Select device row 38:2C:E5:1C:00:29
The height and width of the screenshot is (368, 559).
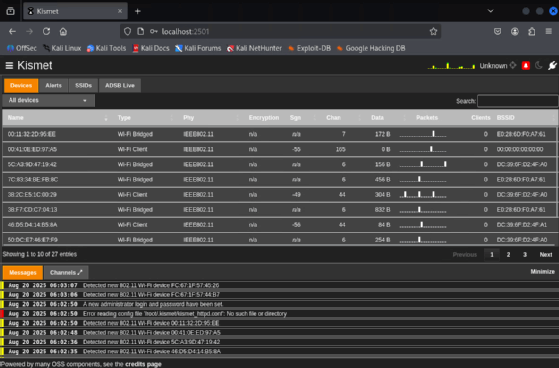click(x=279, y=195)
